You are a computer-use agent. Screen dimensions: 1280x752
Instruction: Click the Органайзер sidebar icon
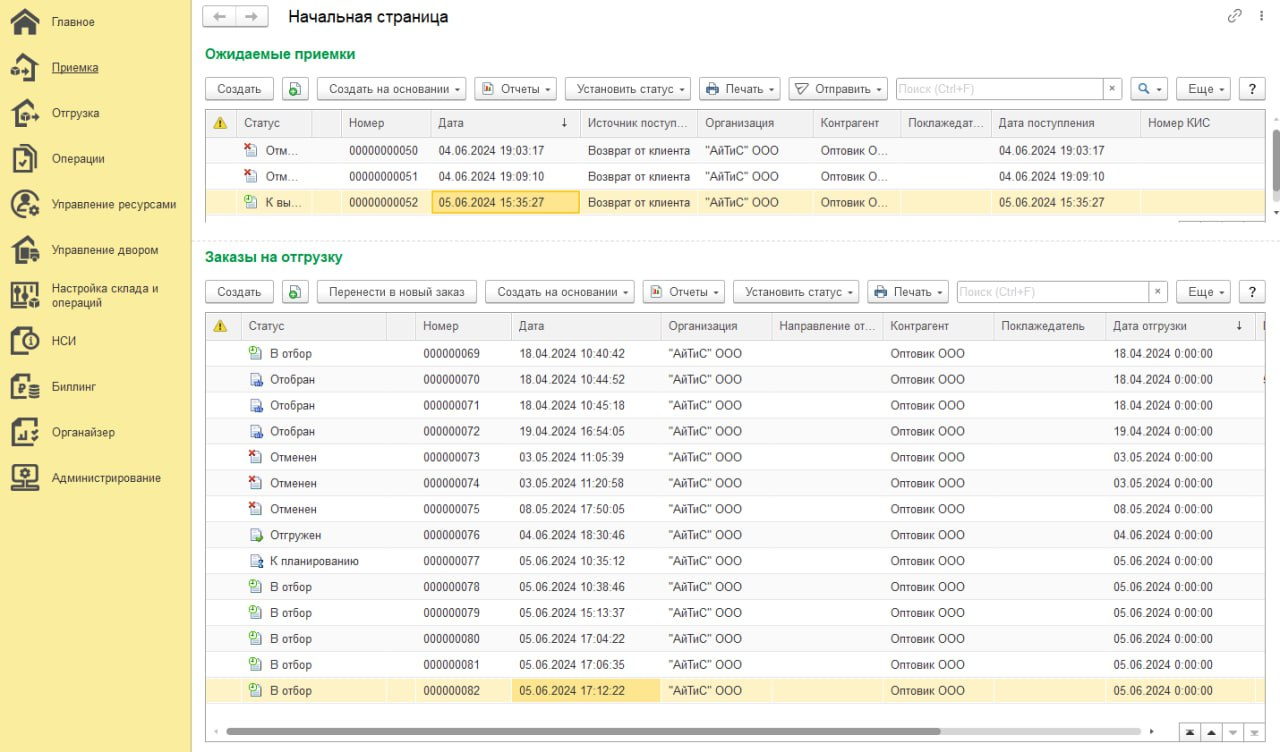[24, 433]
